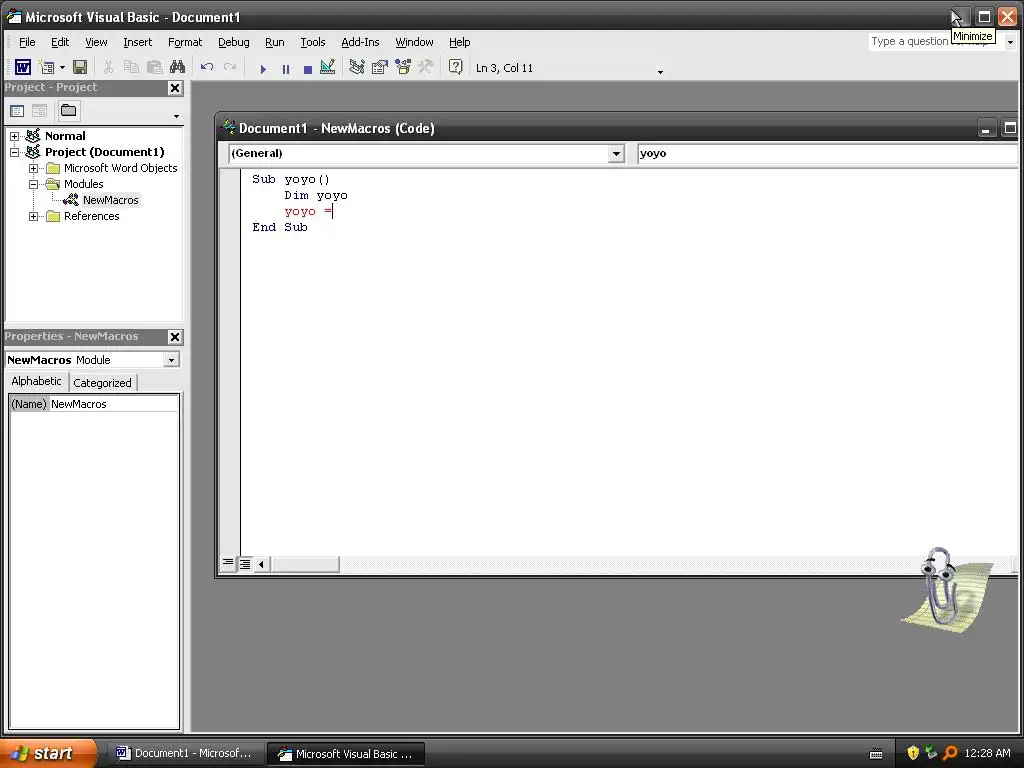Image resolution: width=1024 pixels, height=768 pixels.
Task: Save the Normal project with floppy icon
Action: point(80,67)
